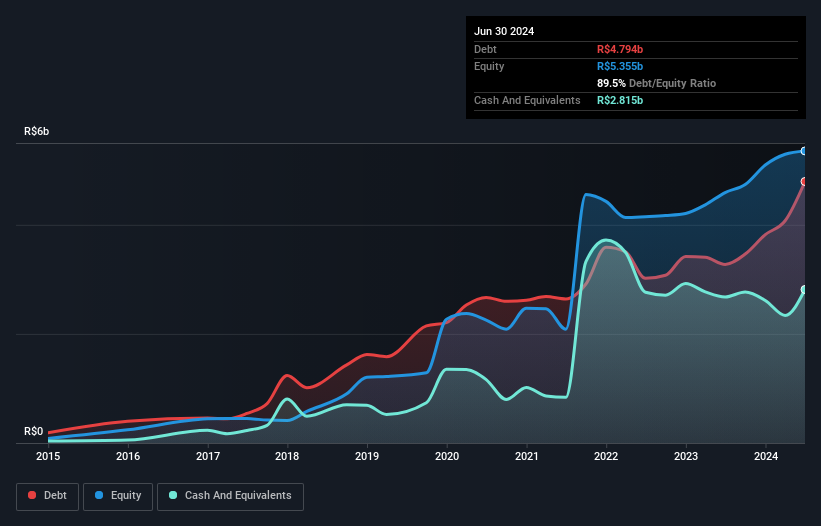This screenshot has height=526, width=821.
Task: Click the red Debt endpoint marker
Action: (804, 182)
